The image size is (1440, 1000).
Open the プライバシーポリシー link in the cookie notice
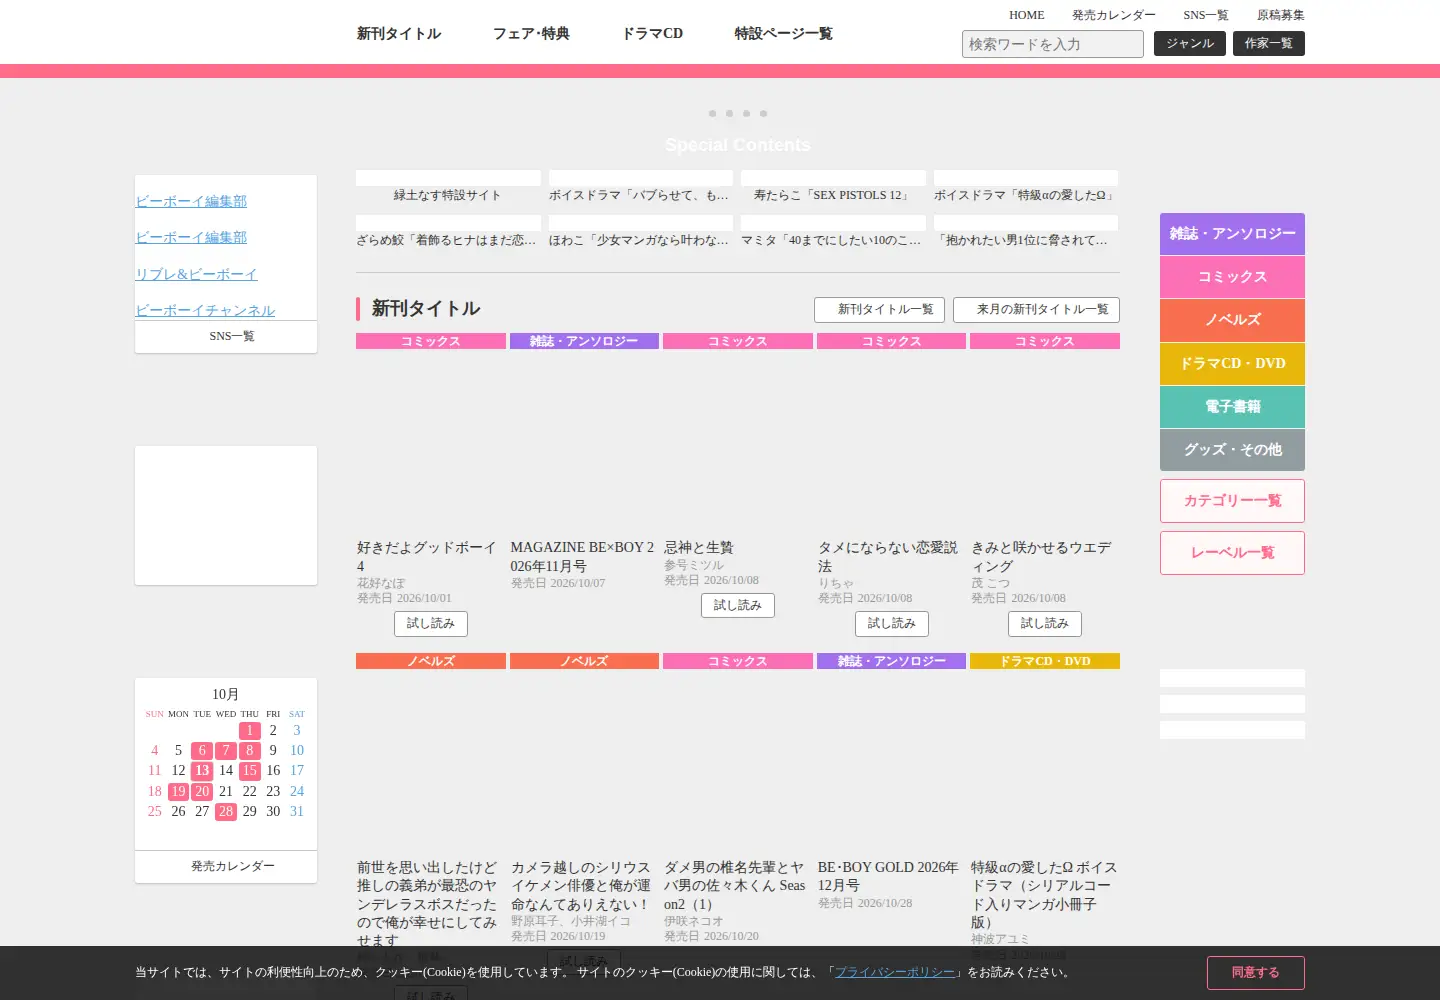(895, 972)
